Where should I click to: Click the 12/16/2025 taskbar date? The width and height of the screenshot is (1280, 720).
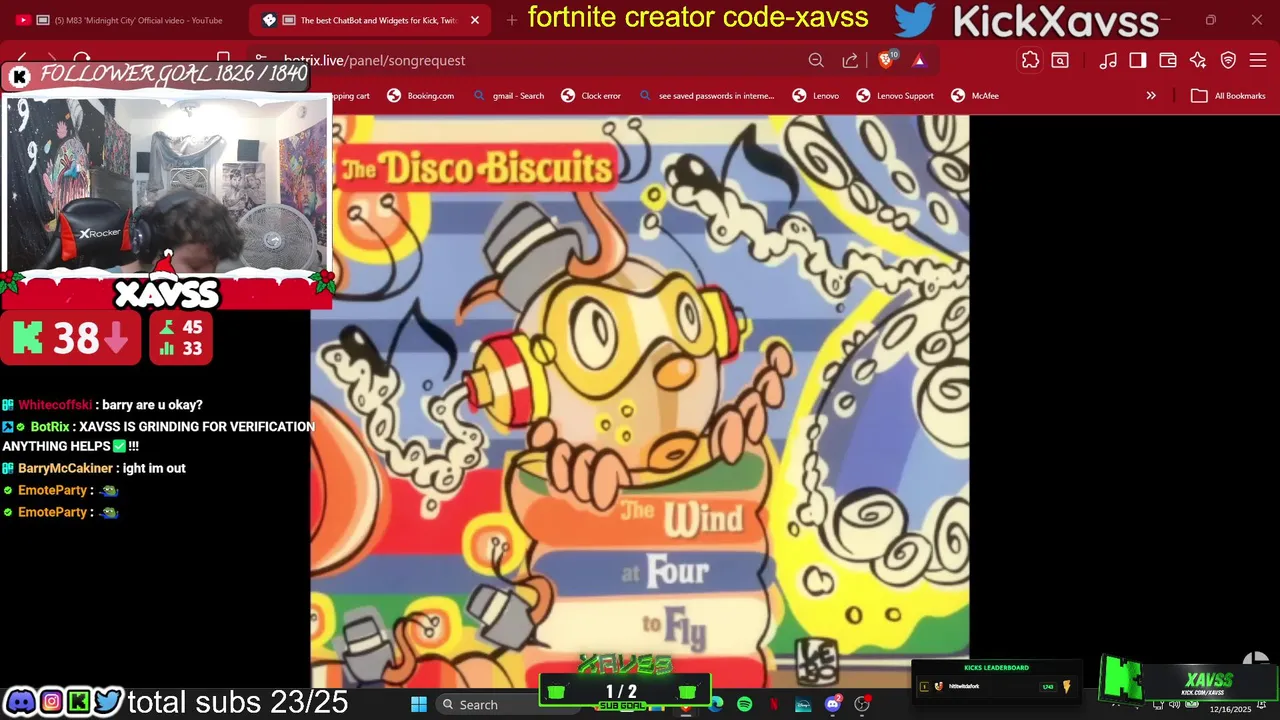click(1230, 709)
